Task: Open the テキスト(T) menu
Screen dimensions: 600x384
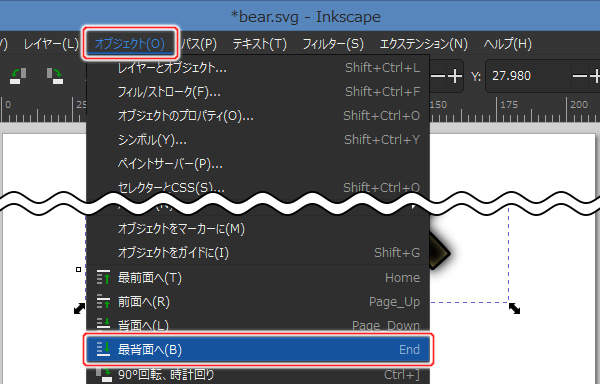Action: tap(259, 44)
